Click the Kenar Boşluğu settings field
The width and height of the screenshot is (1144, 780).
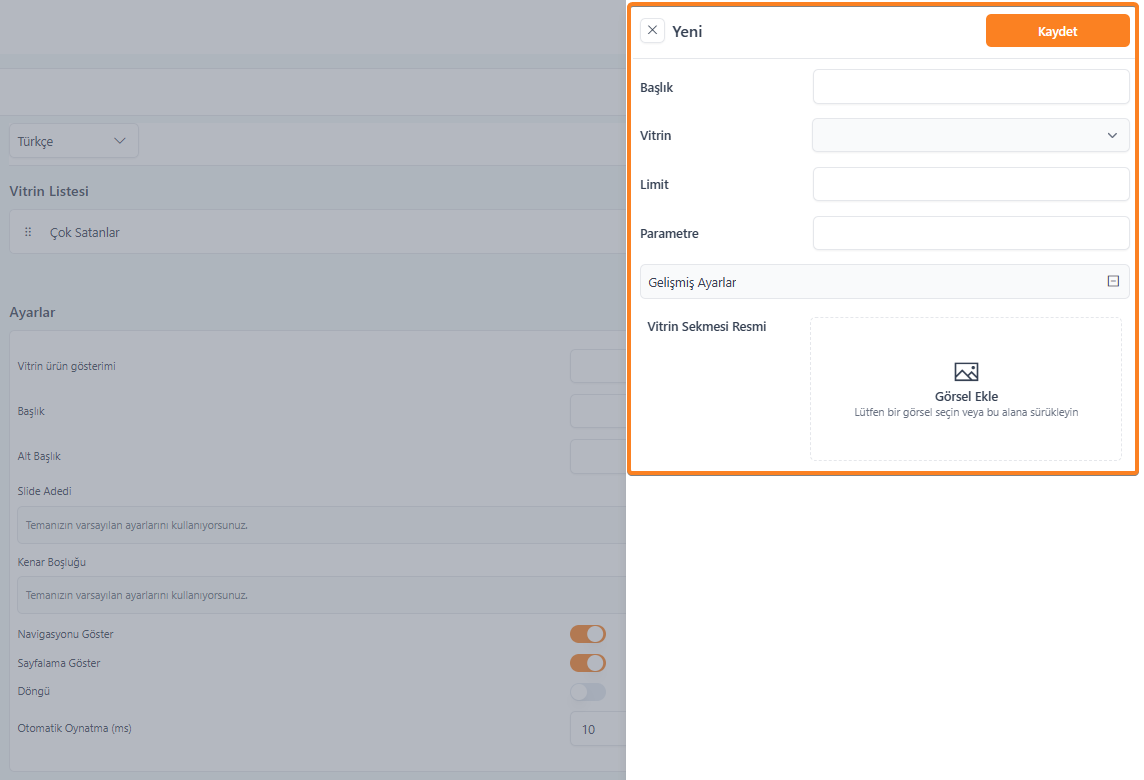(x=322, y=595)
